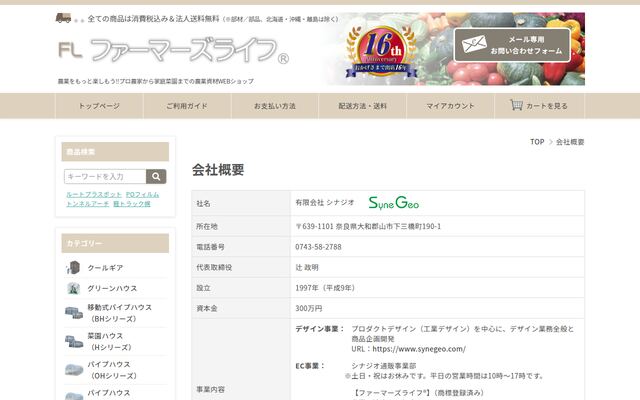
Task: Open the トップページ menu item
Action: (x=99, y=106)
